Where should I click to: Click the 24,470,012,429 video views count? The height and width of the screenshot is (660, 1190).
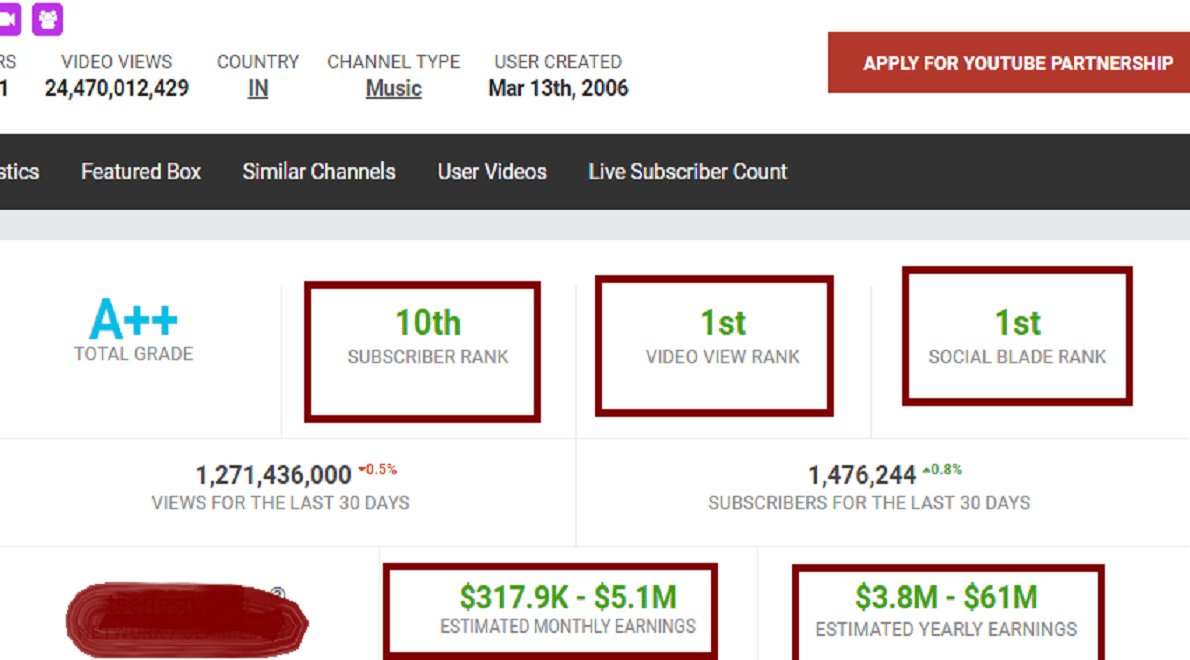pyautogui.click(x=116, y=88)
